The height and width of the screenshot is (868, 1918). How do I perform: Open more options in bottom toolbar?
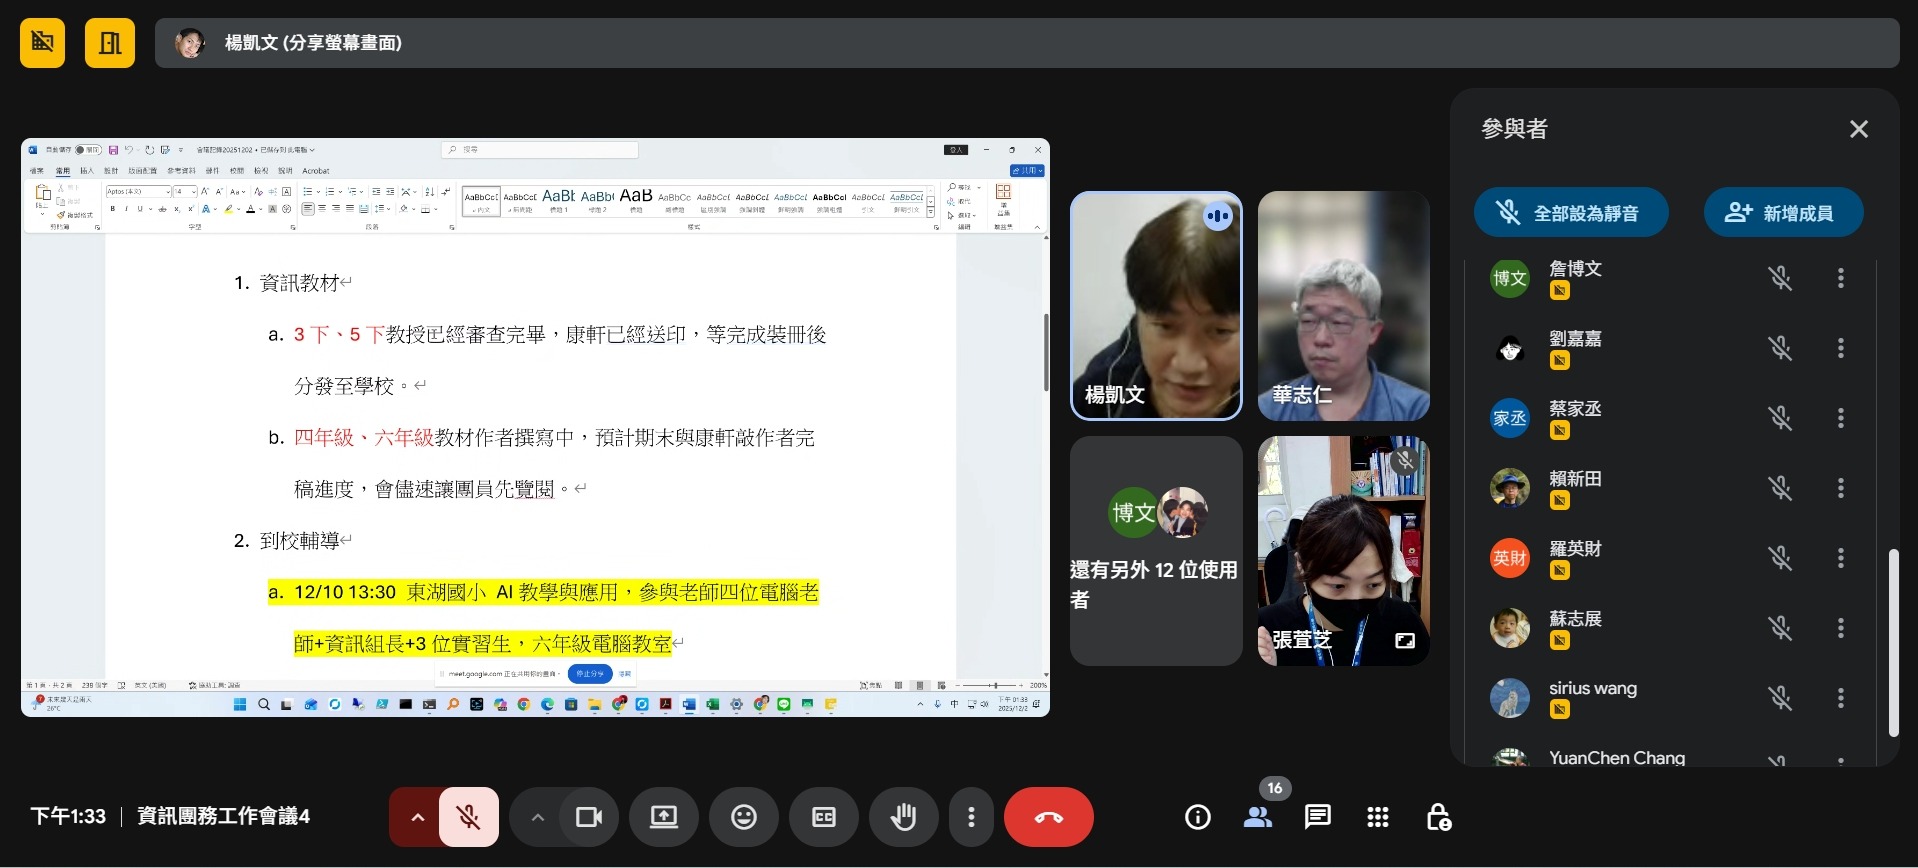(x=970, y=817)
